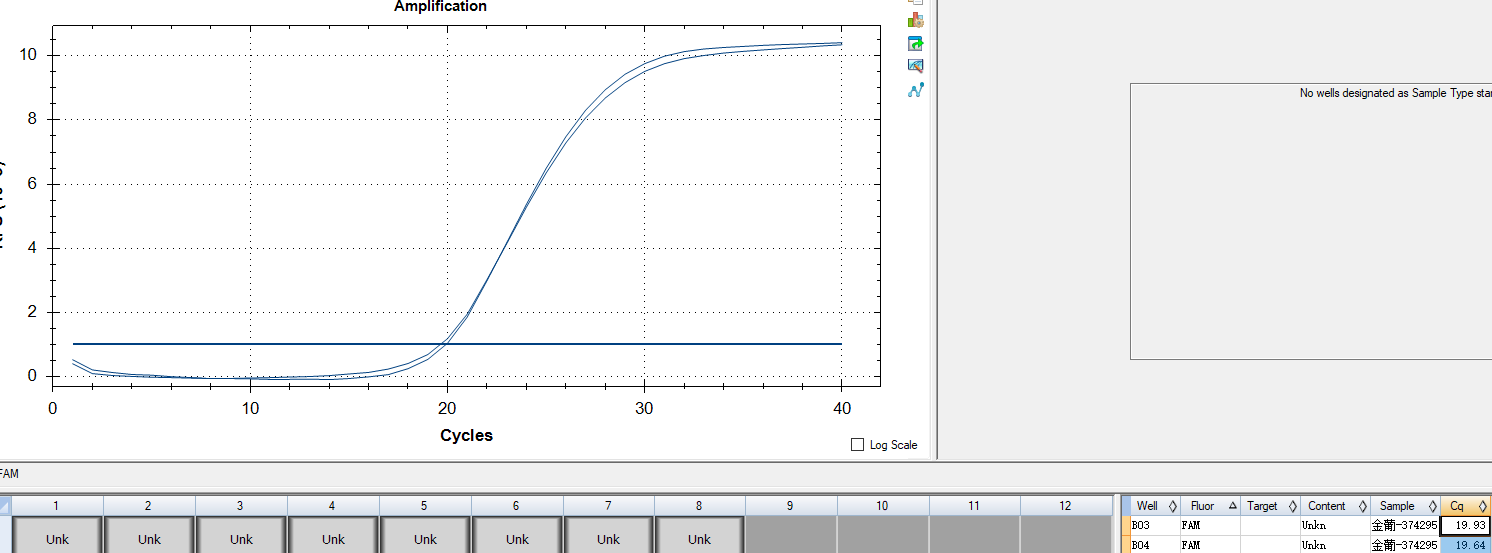Image resolution: width=1492 pixels, height=553 pixels.
Task: Select plate column header 3
Action: (x=241, y=506)
